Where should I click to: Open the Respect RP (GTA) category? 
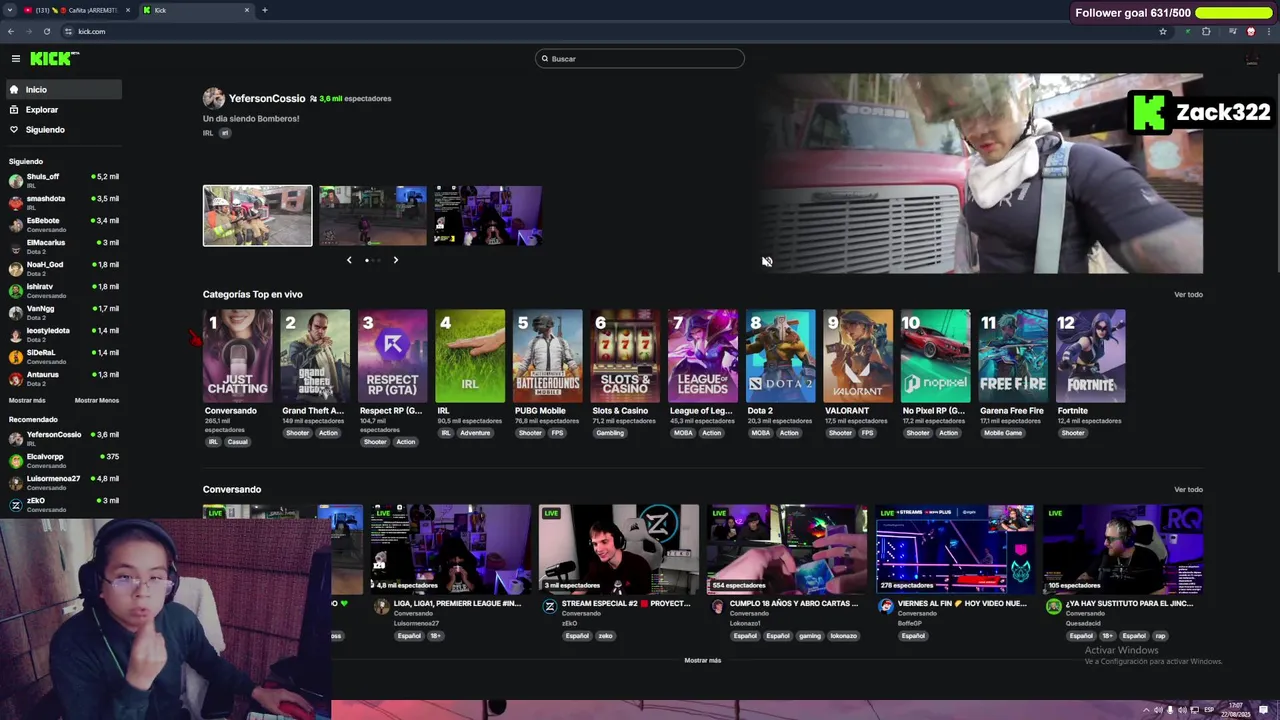pos(393,356)
